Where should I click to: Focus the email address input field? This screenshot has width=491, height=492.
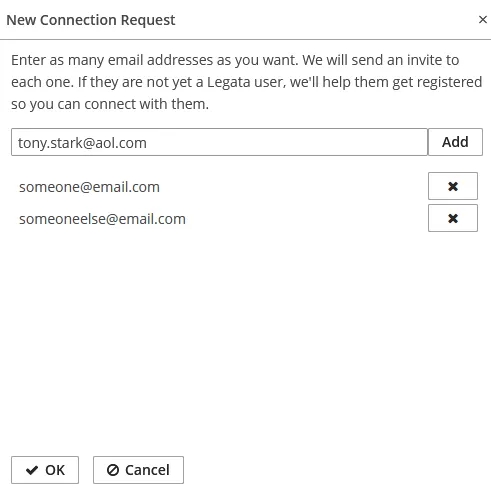click(x=219, y=142)
